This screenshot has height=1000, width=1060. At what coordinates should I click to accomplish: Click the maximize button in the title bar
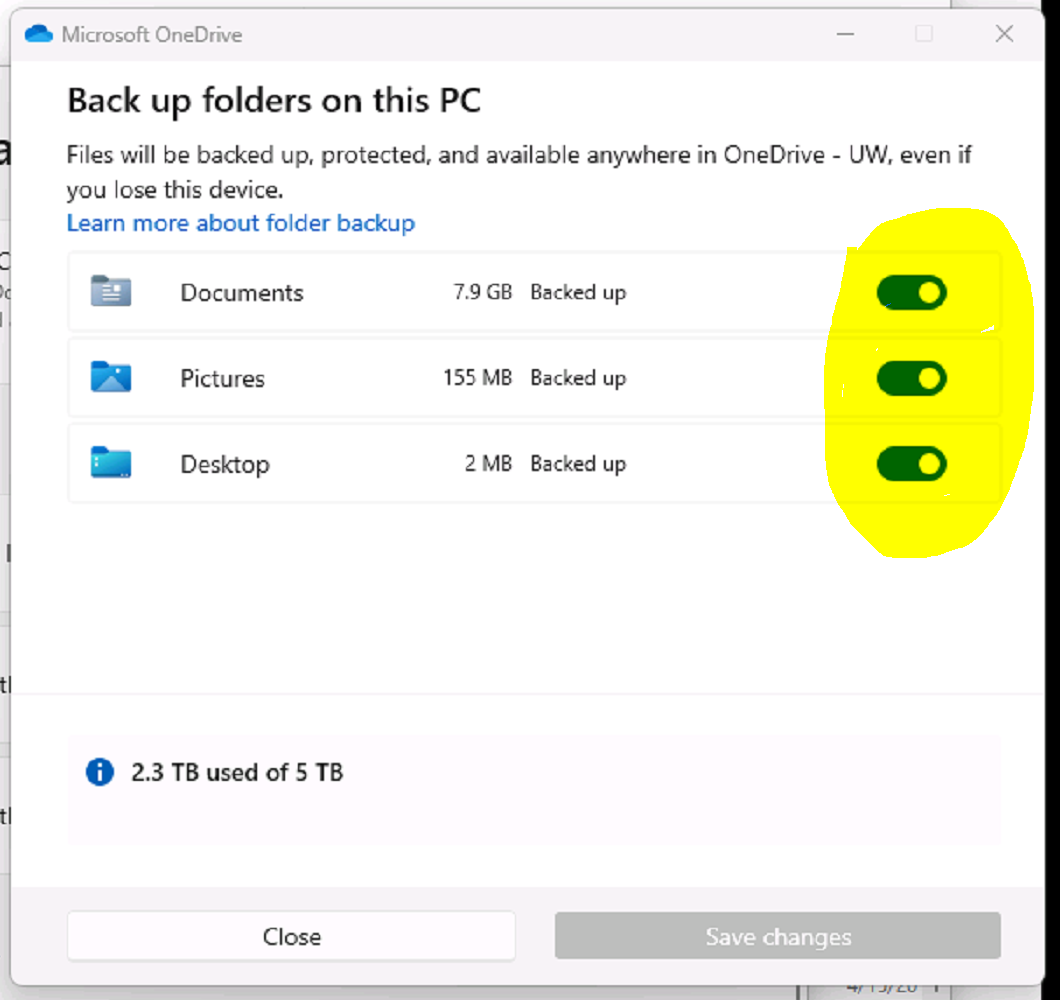pyautogui.click(x=924, y=34)
